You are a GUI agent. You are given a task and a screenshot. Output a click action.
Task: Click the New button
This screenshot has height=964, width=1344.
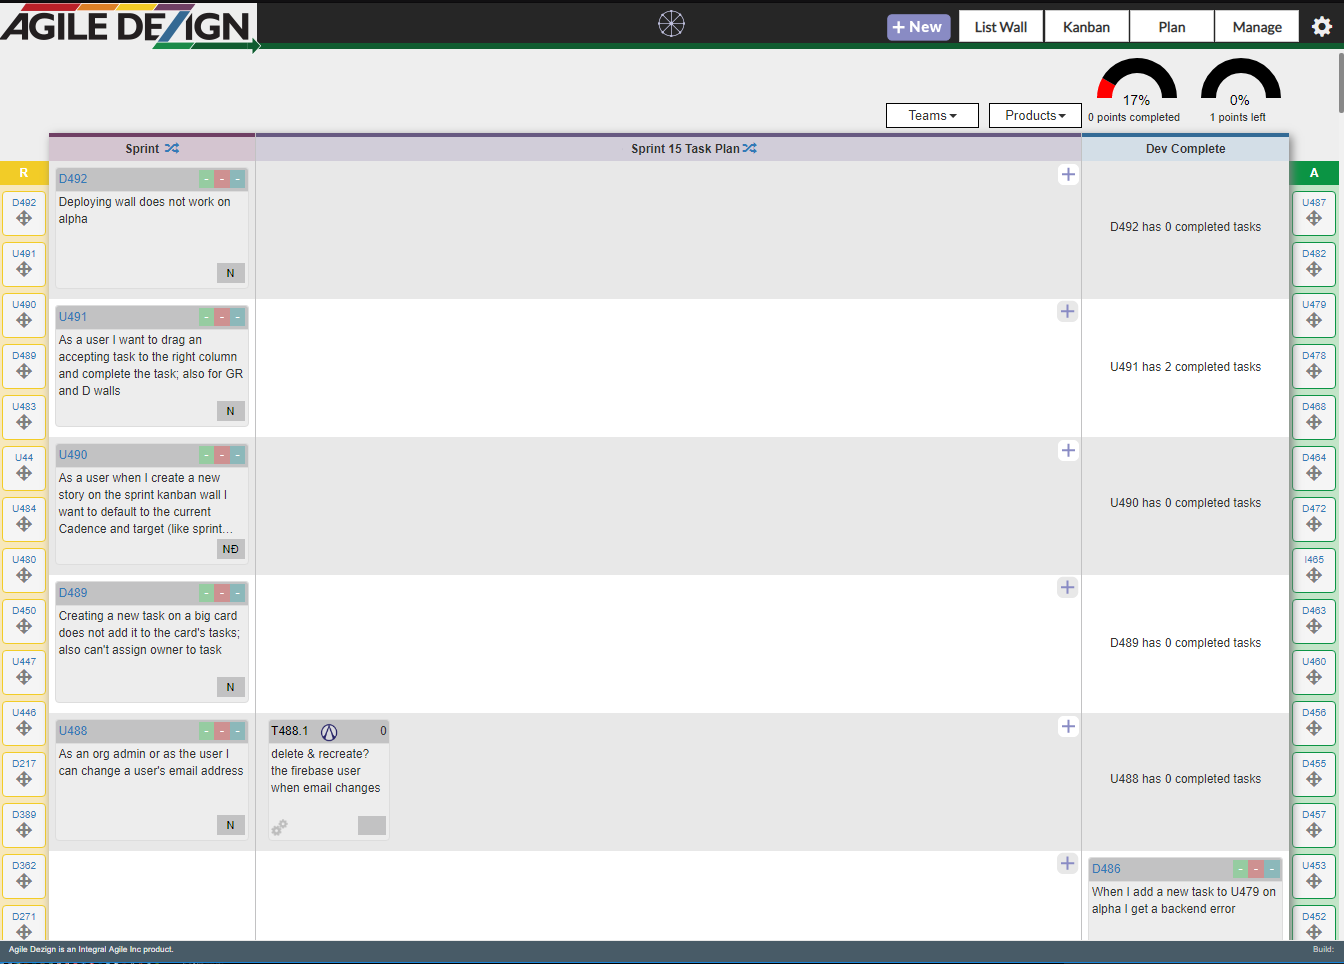tap(918, 27)
